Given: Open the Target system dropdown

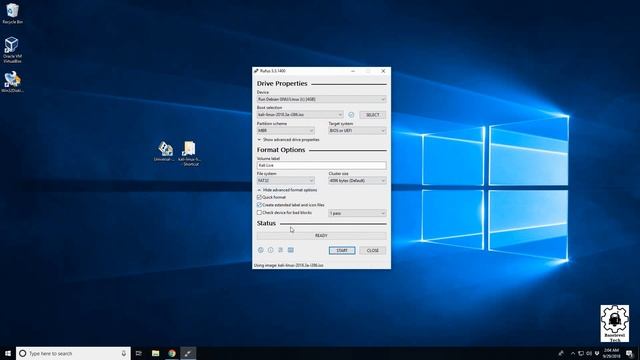Looking at the screenshot, I should tap(357, 131).
